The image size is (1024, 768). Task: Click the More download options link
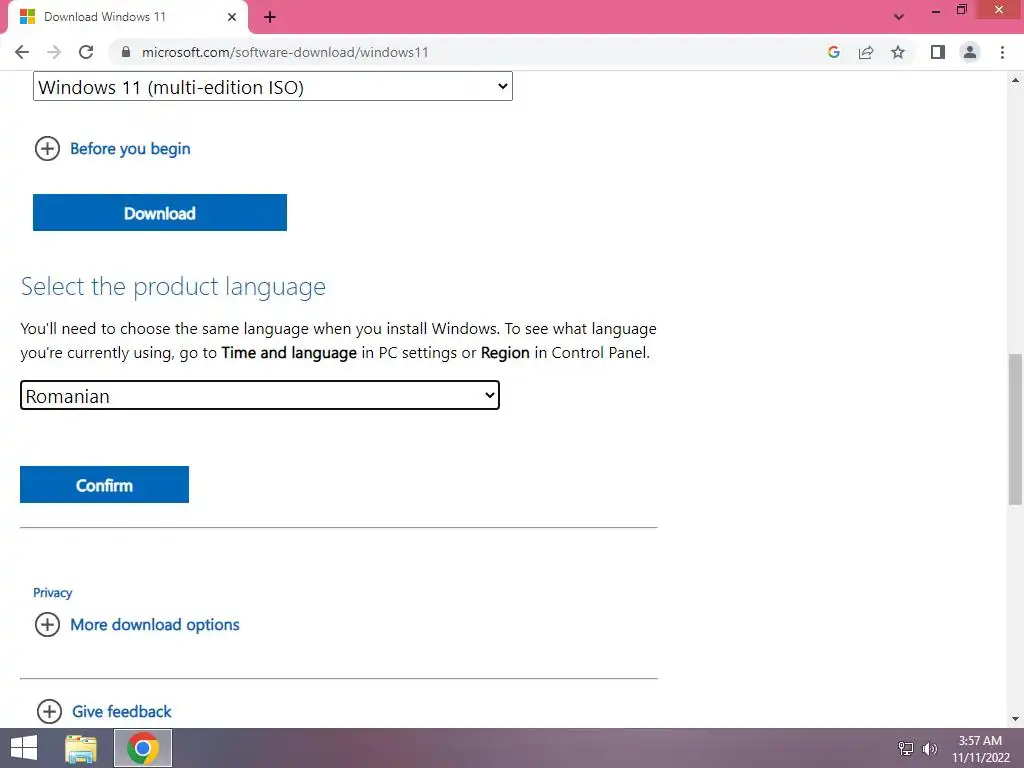pyautogui.click(x=155, y=624)
